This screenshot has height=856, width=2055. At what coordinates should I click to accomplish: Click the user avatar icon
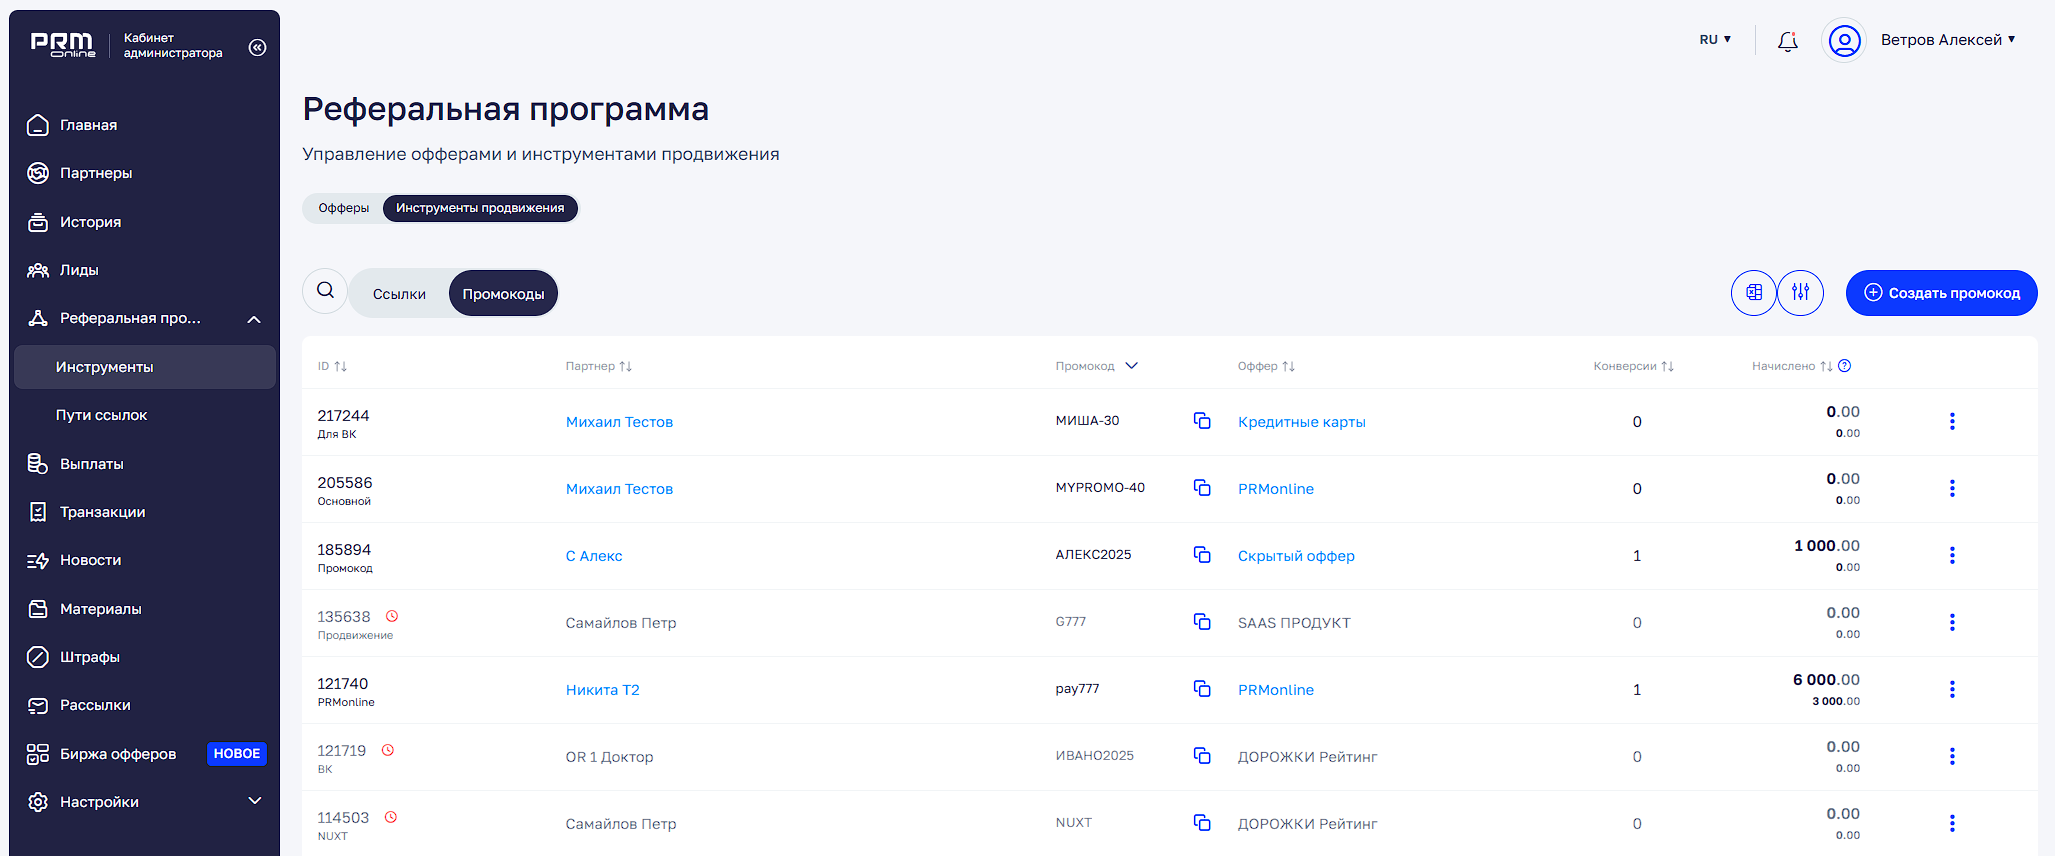click(1844, 41)
